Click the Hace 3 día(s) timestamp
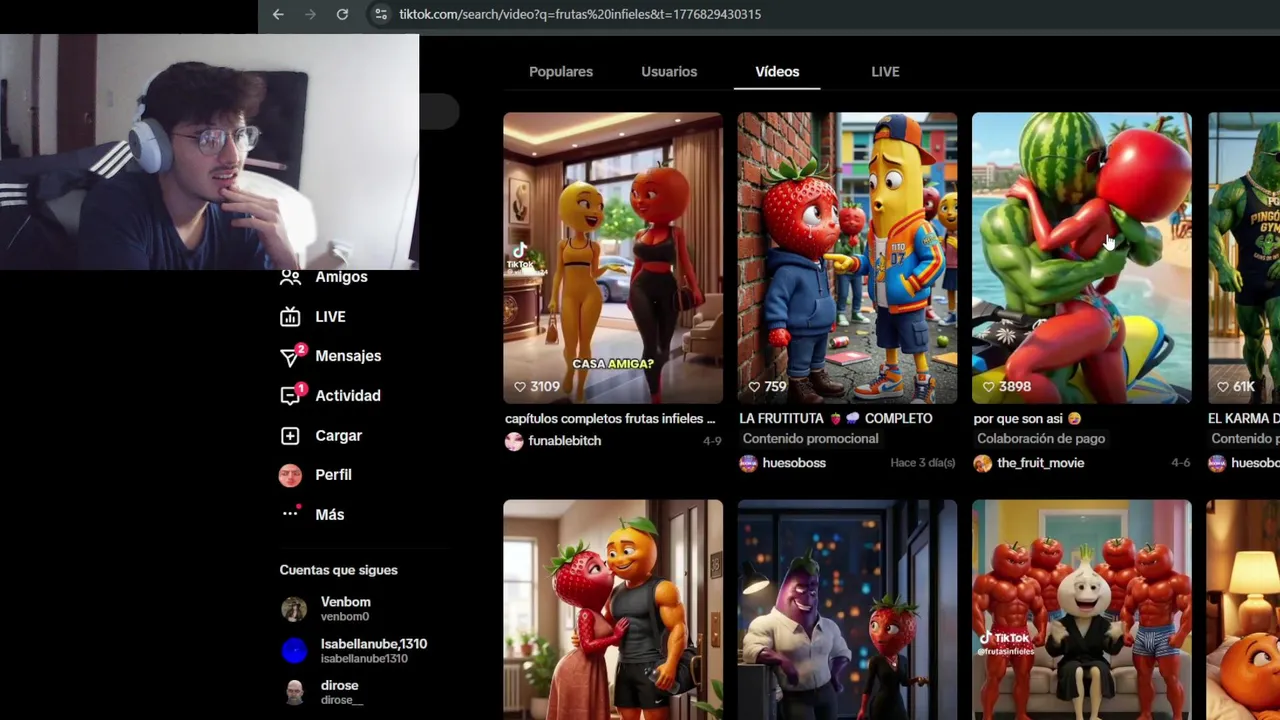Viewport: 1280px width, 720px height. [x=923, y=463]
